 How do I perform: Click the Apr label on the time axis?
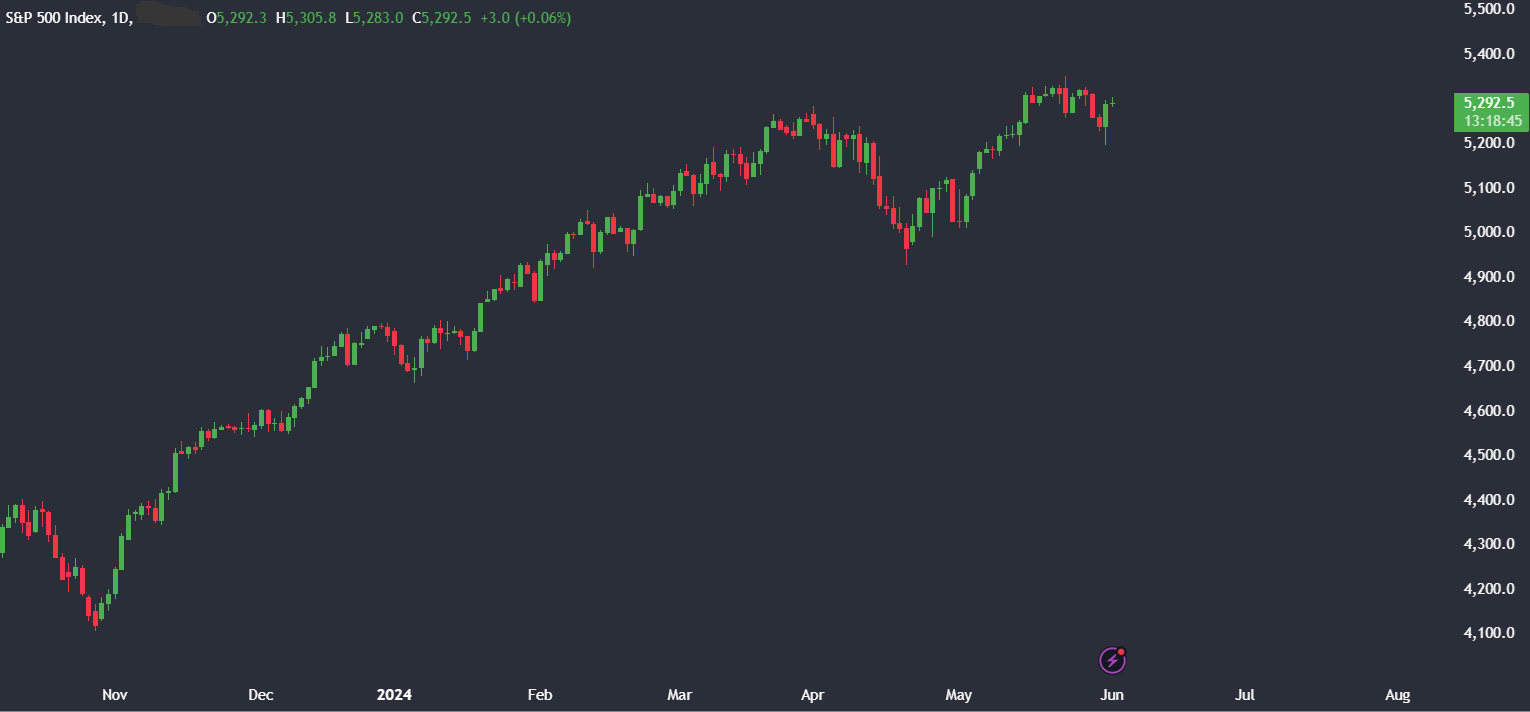tap(813, 695)
